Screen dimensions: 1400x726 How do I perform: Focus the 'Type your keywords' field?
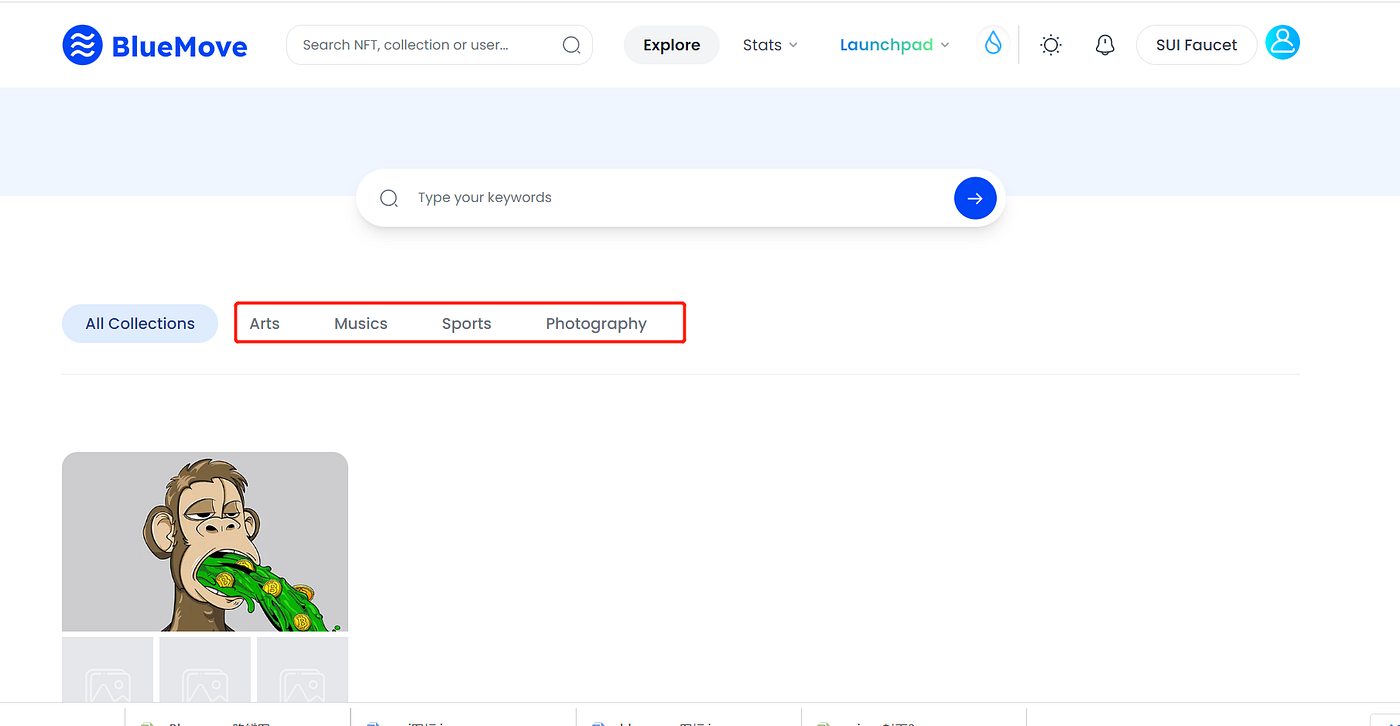click(680, 198)
